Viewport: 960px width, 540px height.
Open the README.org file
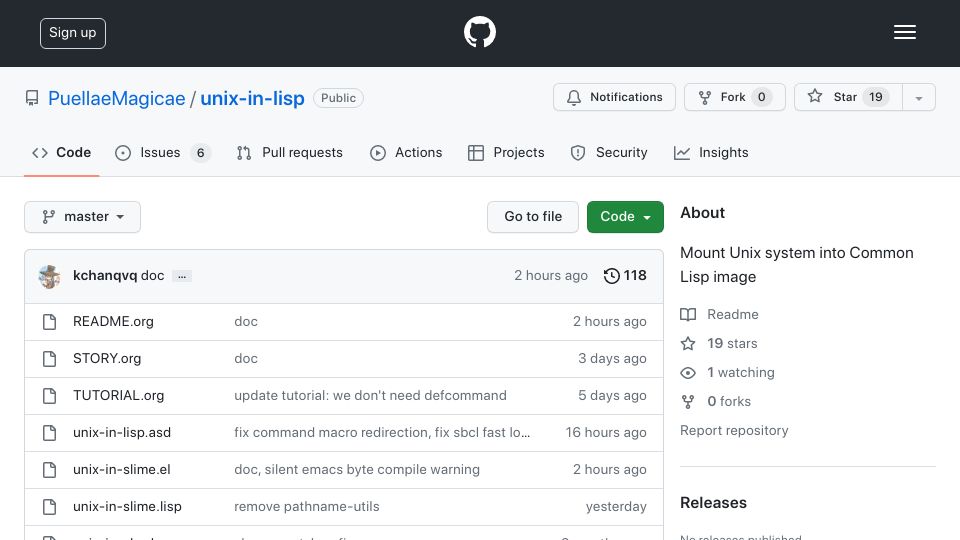pos(113,321)
